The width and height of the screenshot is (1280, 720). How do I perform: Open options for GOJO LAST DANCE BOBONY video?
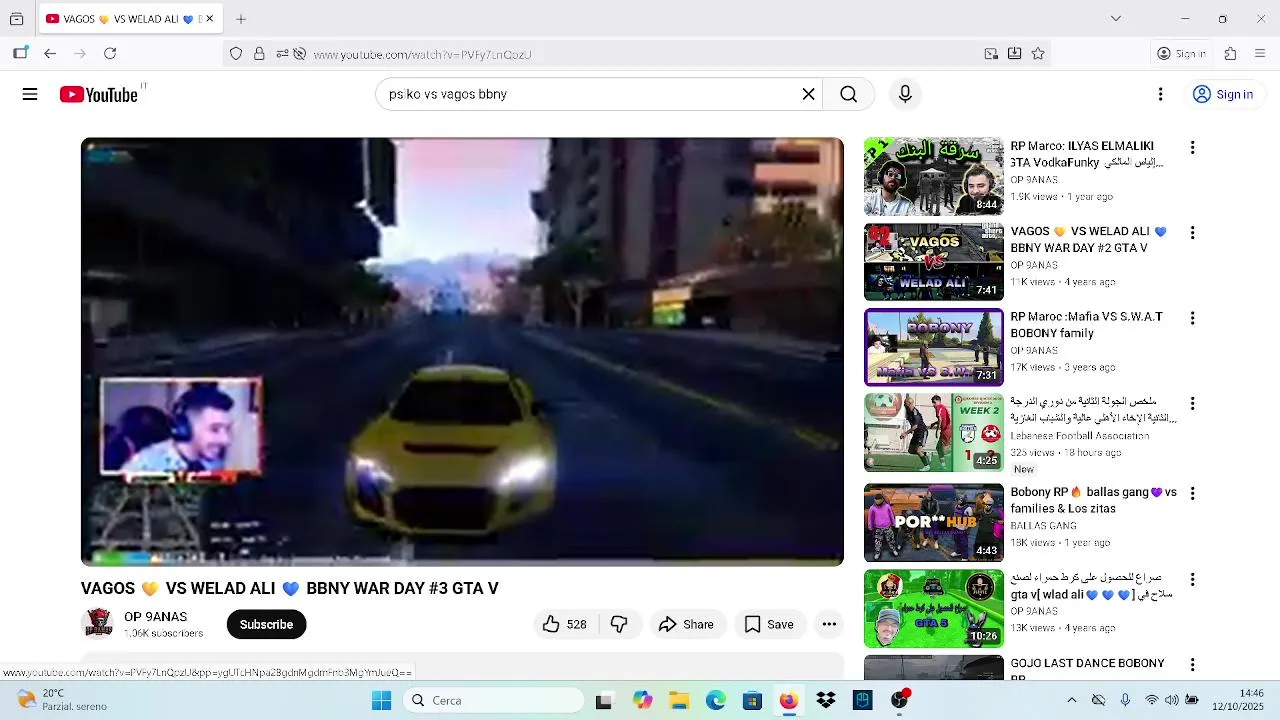pyautogui.click(x=1192, y=665)
